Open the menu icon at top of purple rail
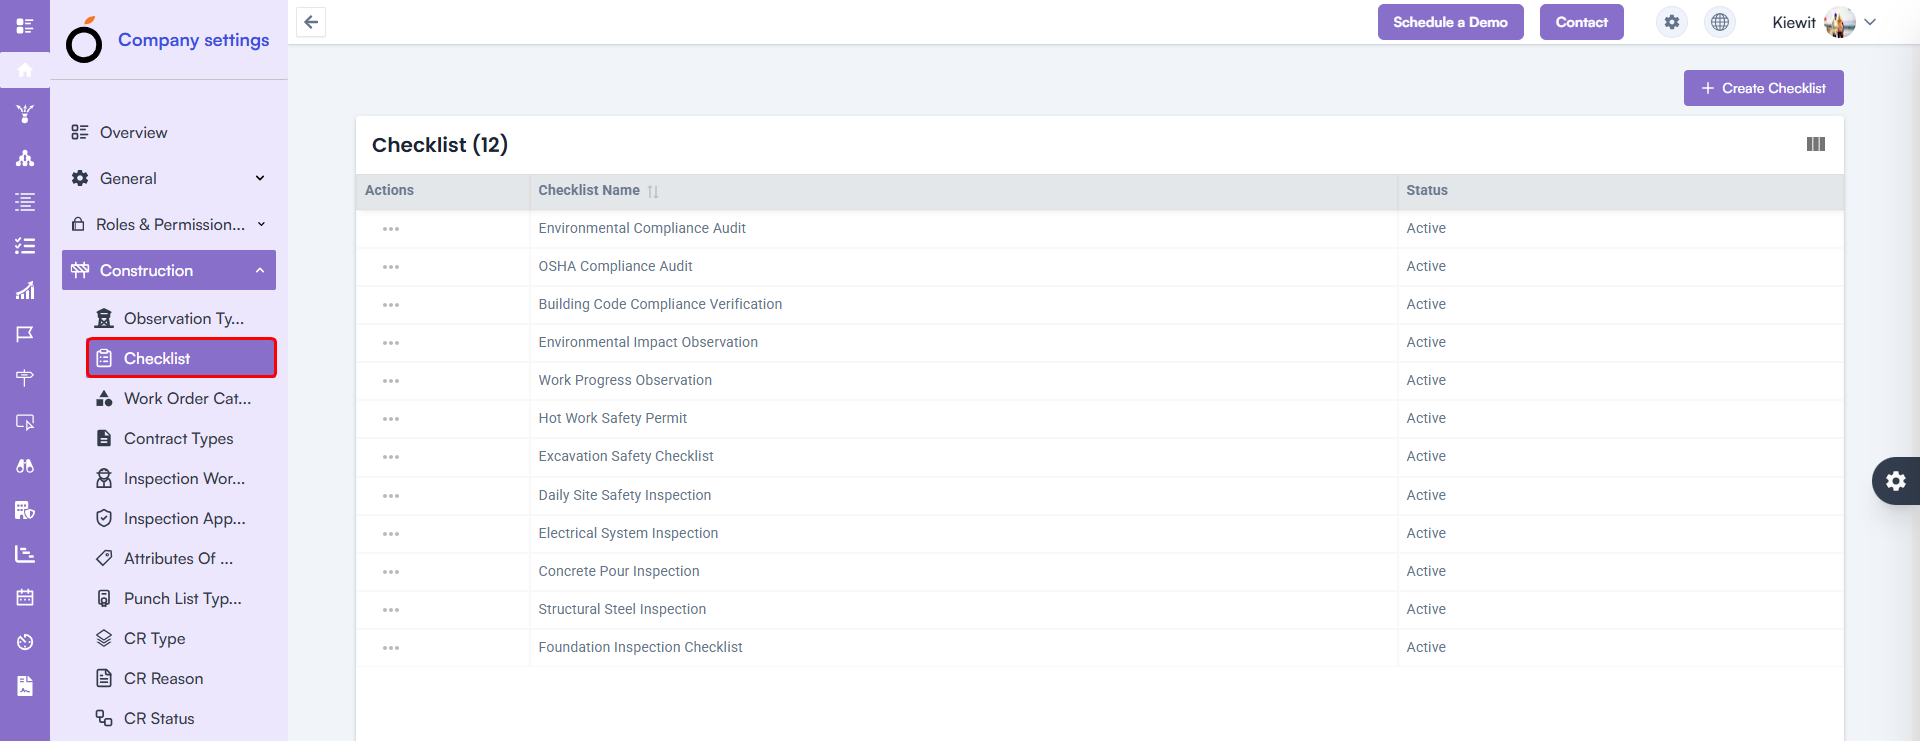This screenshot has width=1920, height=741. (x=25, y=26)
